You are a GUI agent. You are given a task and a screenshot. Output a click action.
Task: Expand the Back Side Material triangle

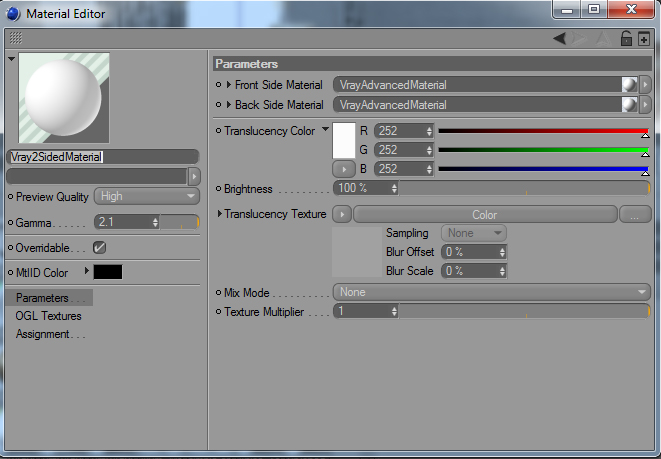point(228,105)
